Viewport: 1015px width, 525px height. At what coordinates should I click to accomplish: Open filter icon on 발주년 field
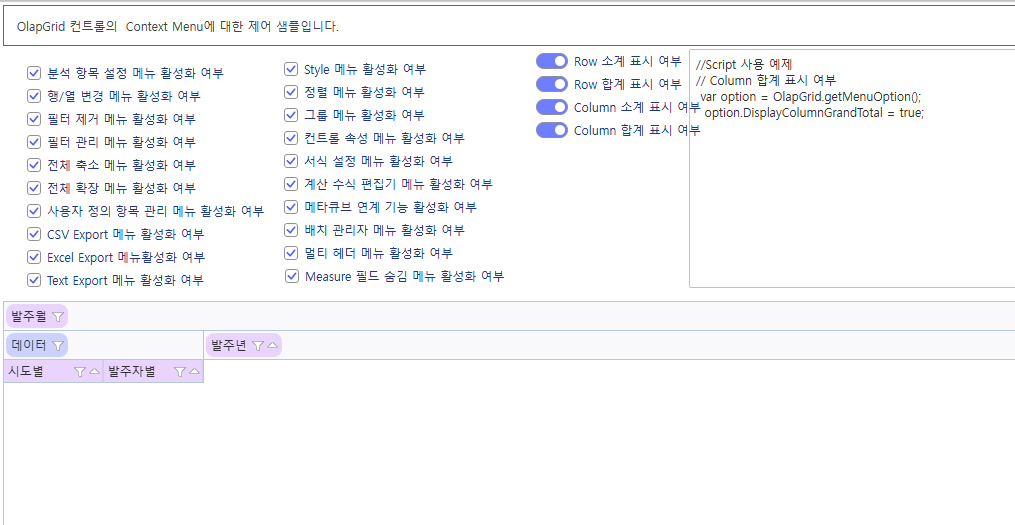[x=257, y=346]
